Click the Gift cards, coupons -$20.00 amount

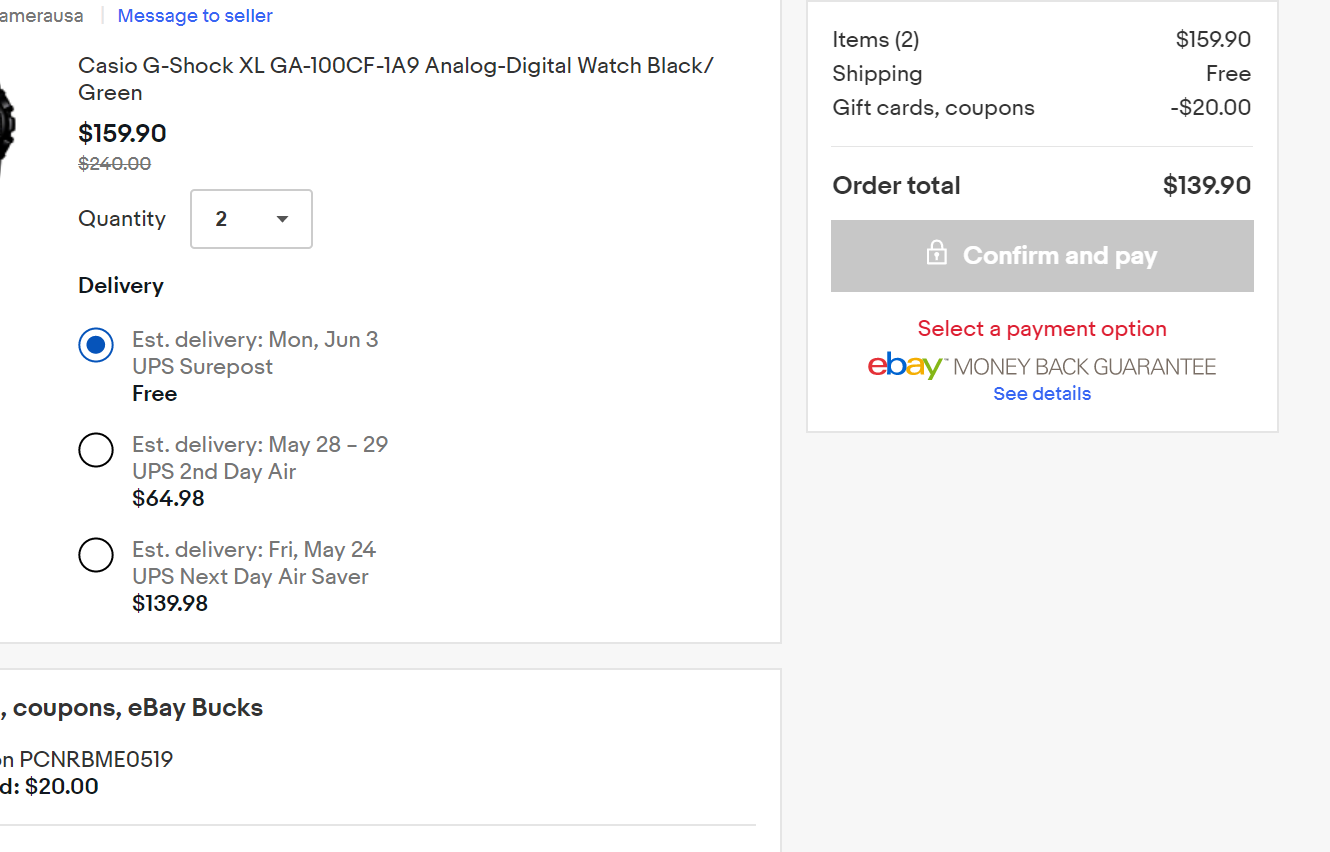(x=1211, y=108)
